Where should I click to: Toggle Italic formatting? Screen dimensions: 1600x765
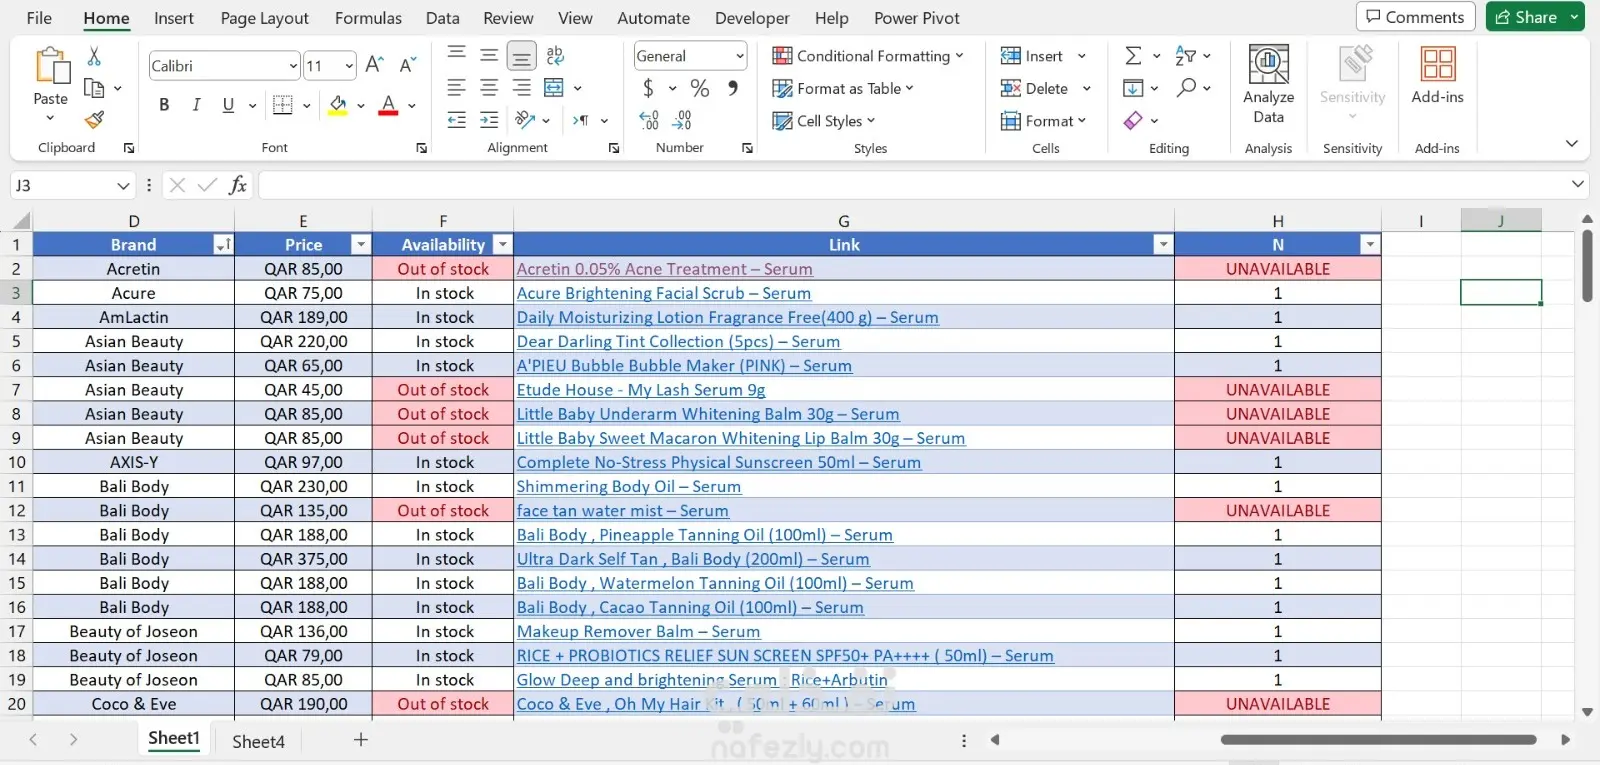[196, 105]
